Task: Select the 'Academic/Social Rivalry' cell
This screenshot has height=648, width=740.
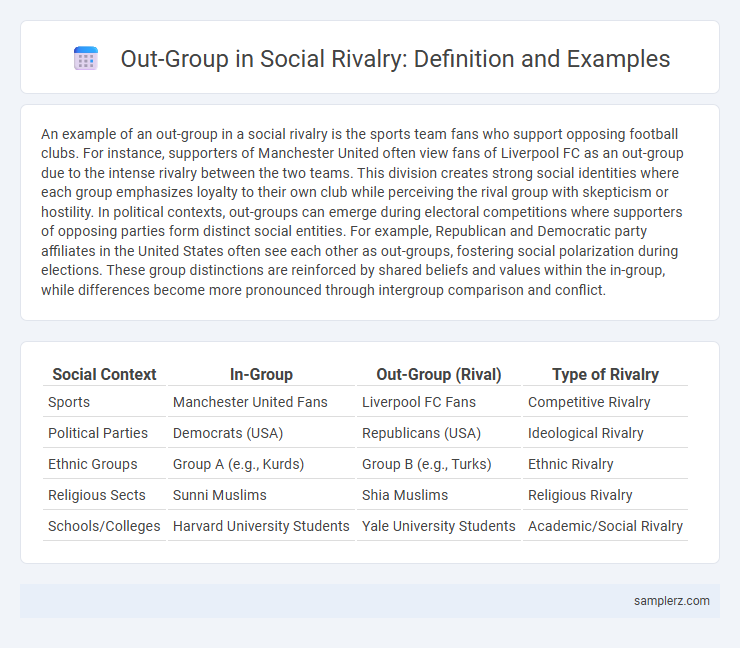Action: tap(605, 526)
